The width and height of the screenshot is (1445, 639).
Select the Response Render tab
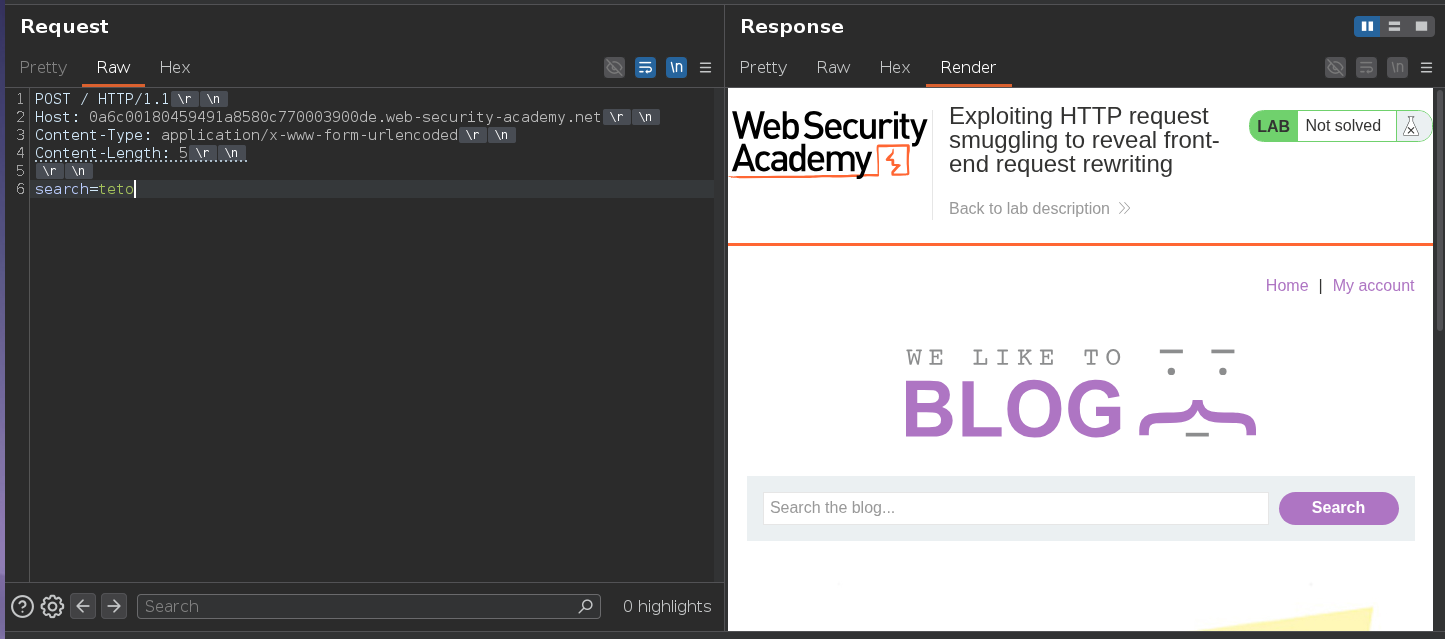tap(968, 67)
